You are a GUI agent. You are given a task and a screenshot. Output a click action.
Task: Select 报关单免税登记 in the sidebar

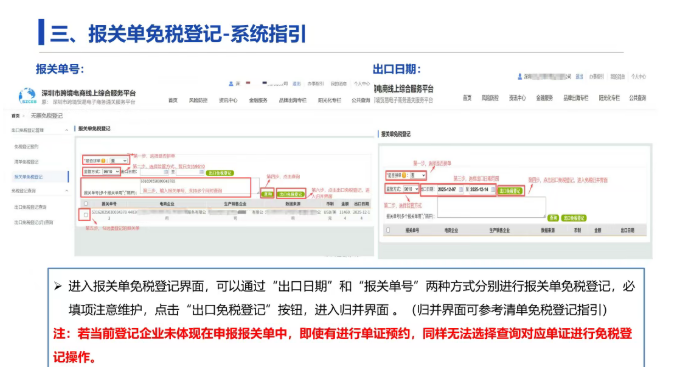coord(29,177)
